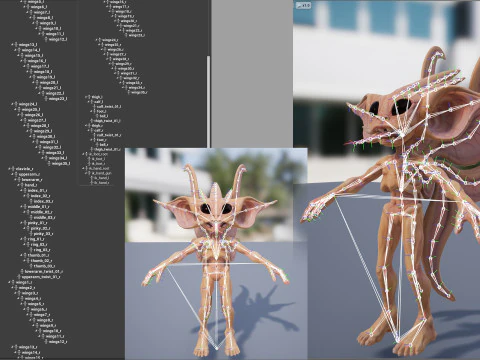Click the bone icon beside clavicle_r
The height and width of the screenshot is (360, 480).
coord(13,169)
